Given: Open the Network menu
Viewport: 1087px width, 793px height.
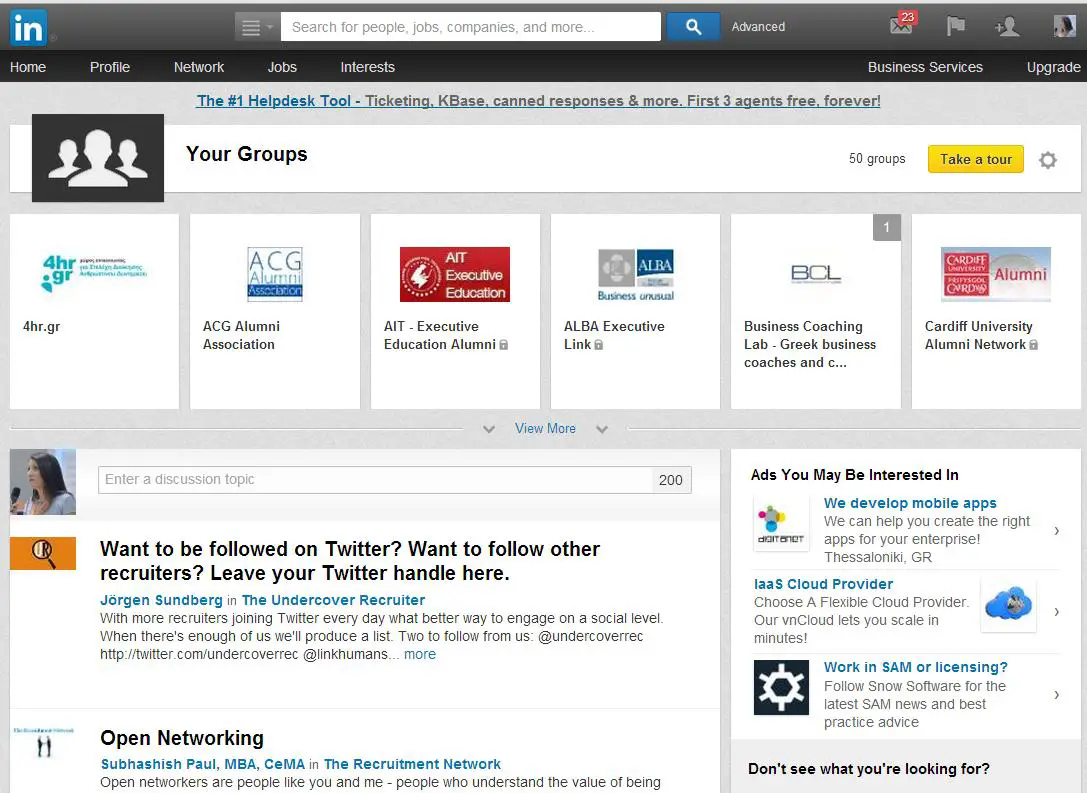Looking at the screenshot, I should tap(199, 67).
